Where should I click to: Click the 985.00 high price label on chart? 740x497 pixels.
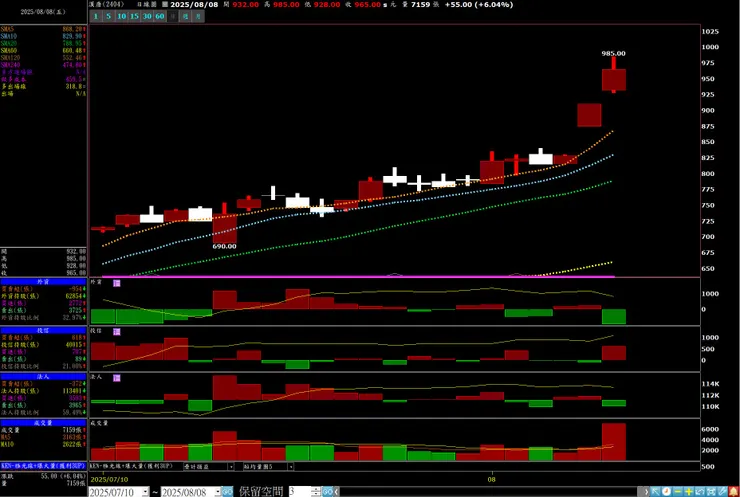coord(614,53)
